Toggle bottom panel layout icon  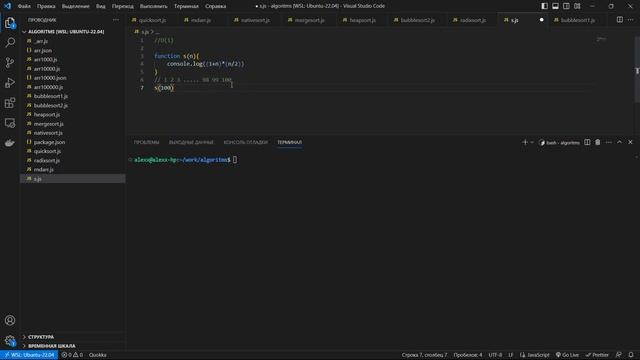pyautogui.click(x=556, y=6)
